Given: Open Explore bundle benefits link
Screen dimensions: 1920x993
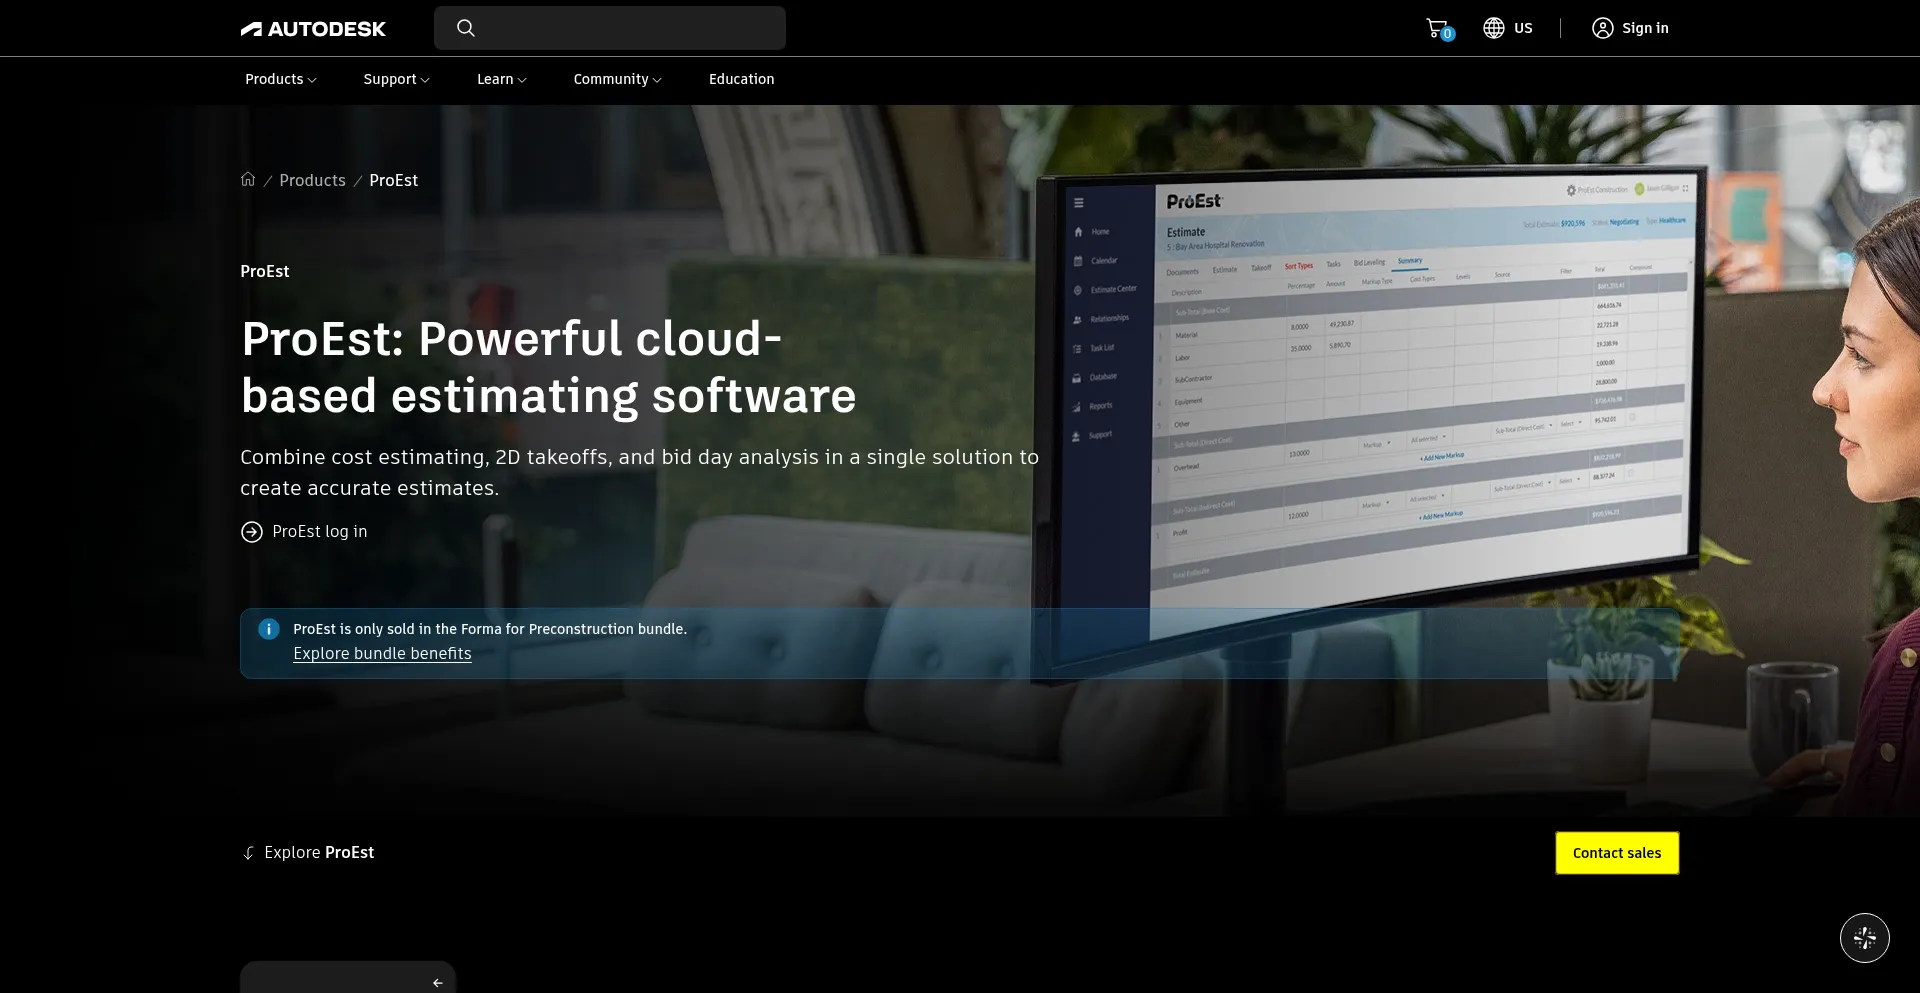Looking at the screenshot, I should [x=382, y=653].
